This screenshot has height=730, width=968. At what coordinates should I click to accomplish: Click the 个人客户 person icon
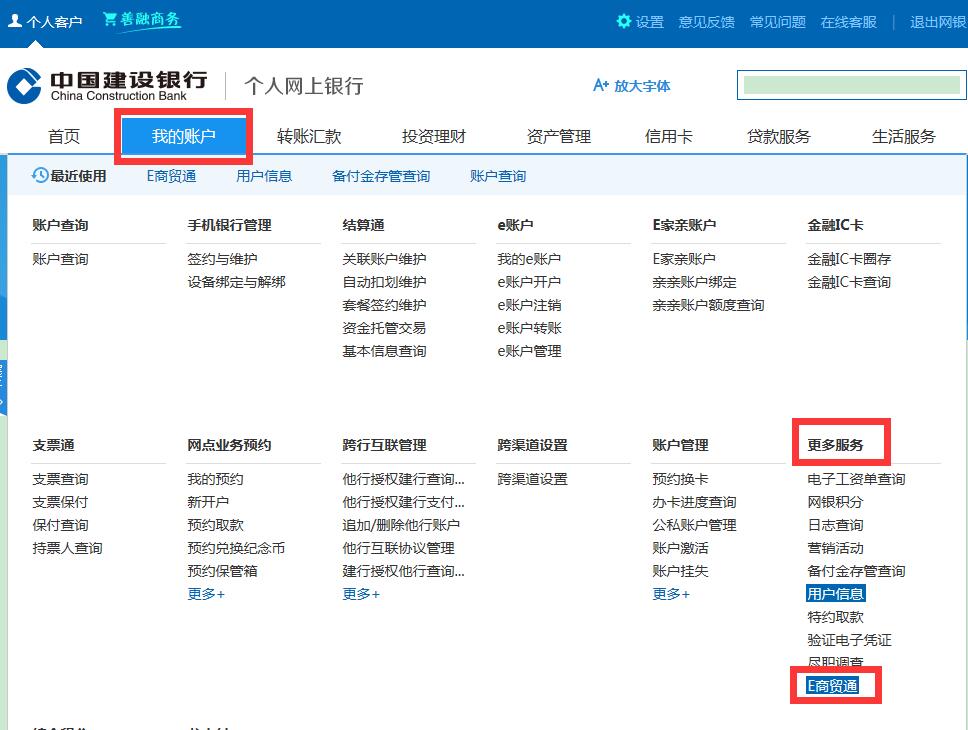[15, 21]
